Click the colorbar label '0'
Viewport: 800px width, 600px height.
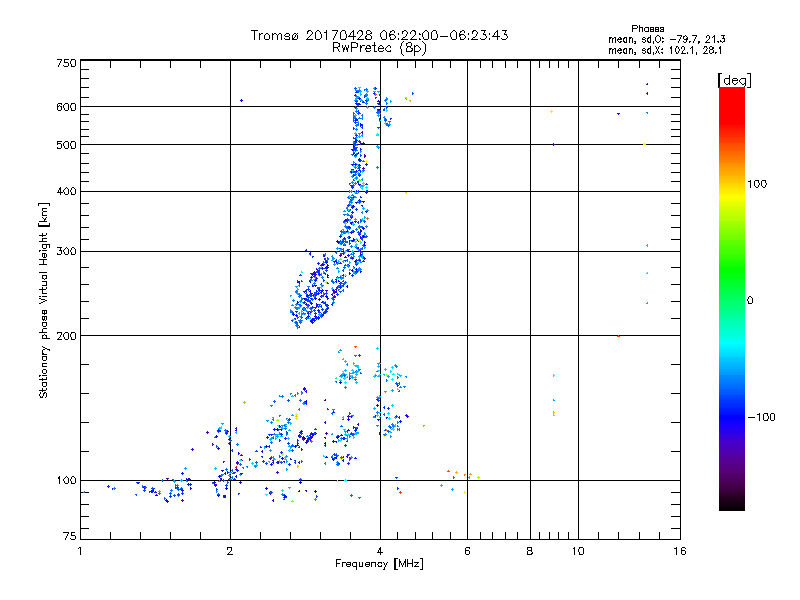750,301
